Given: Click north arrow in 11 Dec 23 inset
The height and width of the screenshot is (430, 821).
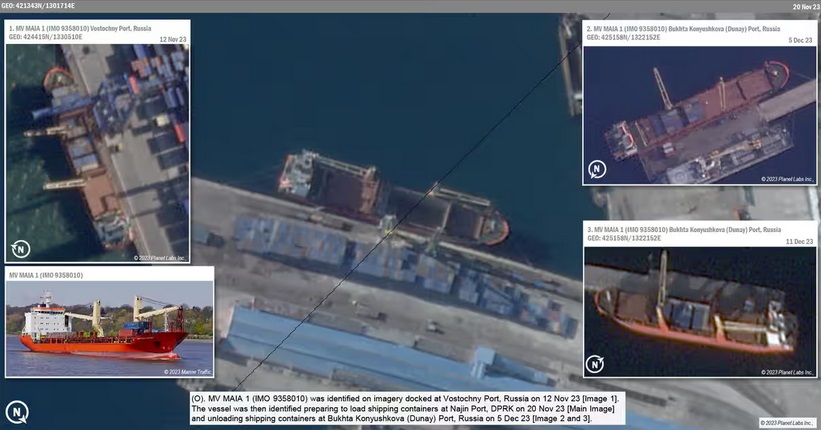Looking at the screenshot, I should coord(597,363).
